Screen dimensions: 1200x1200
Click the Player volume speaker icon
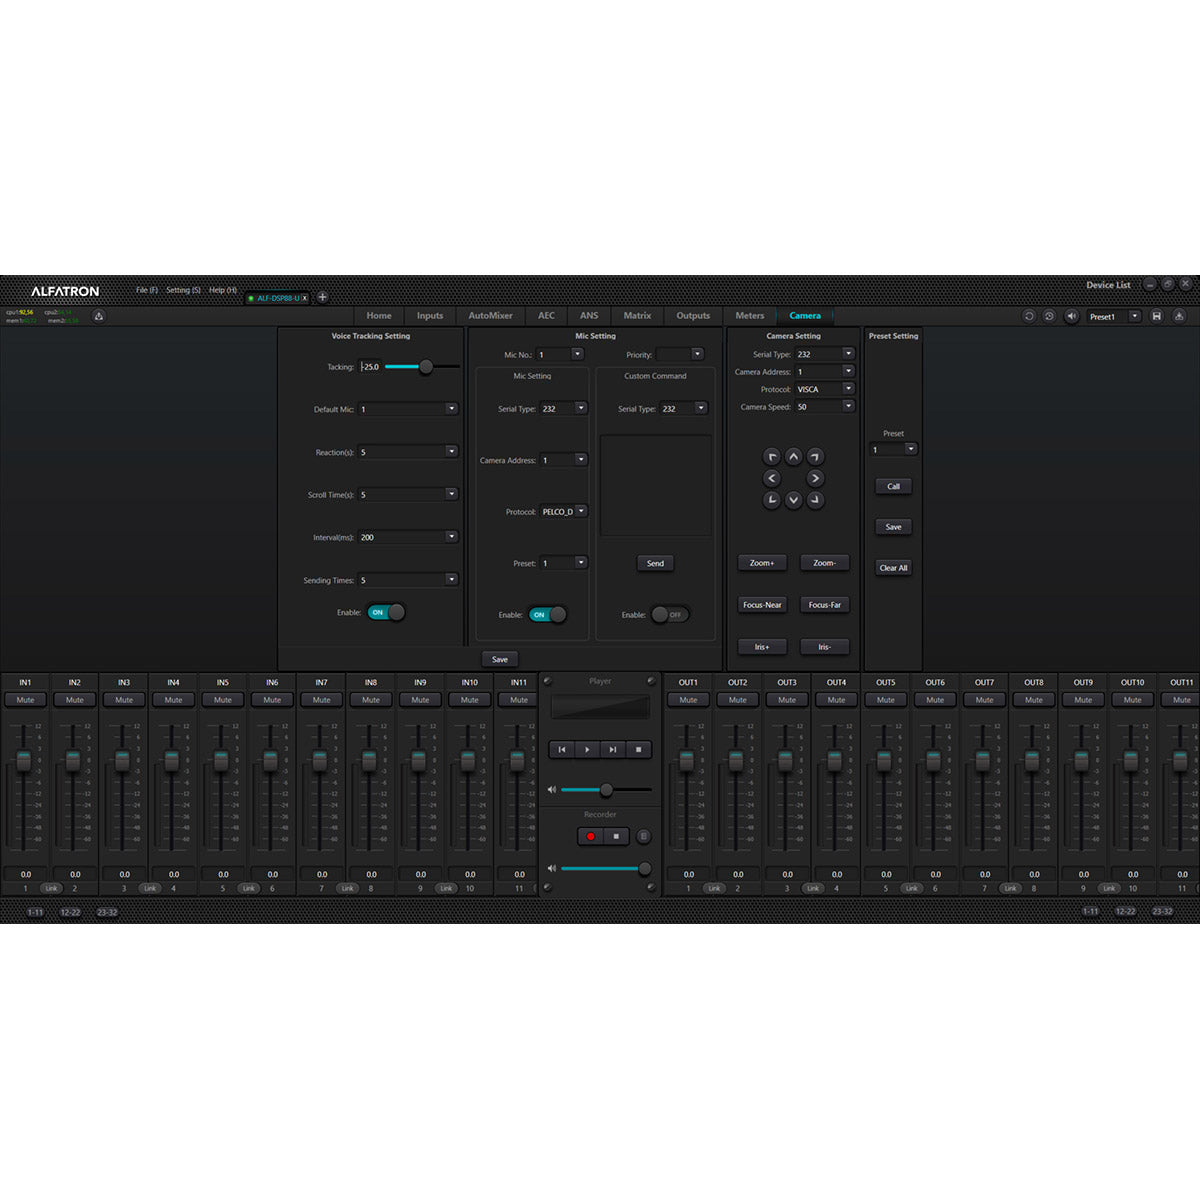[x=551, y=789]
